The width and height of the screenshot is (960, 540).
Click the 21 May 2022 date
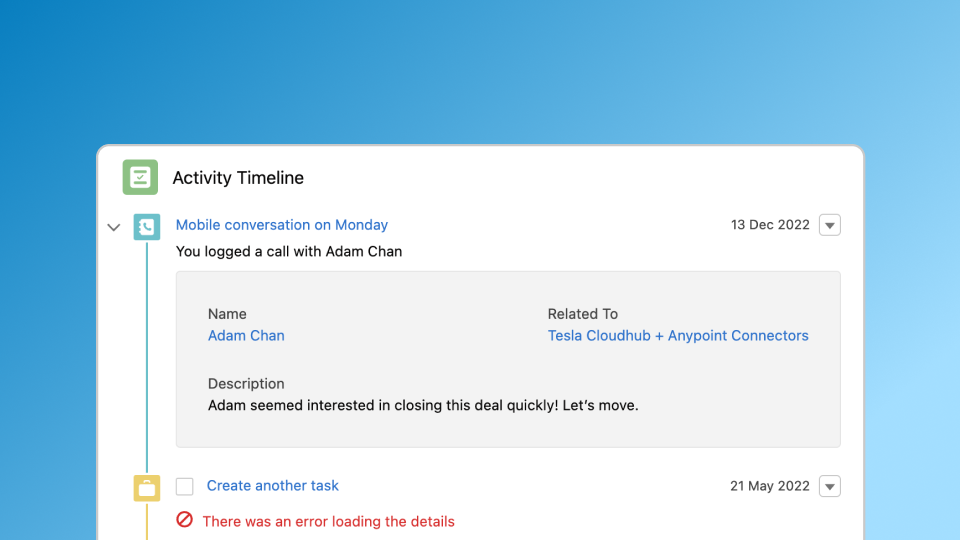point(769,486)
